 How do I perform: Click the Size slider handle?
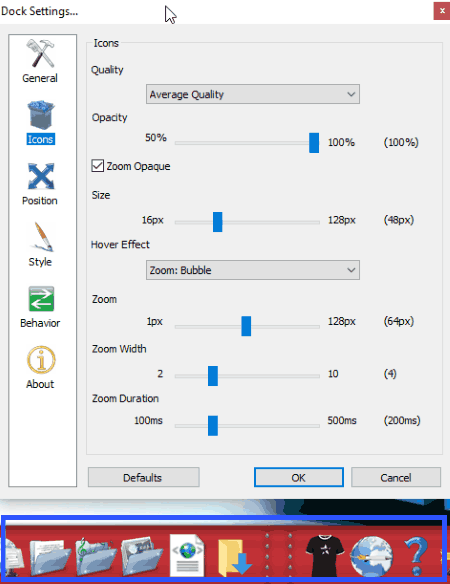218,222
